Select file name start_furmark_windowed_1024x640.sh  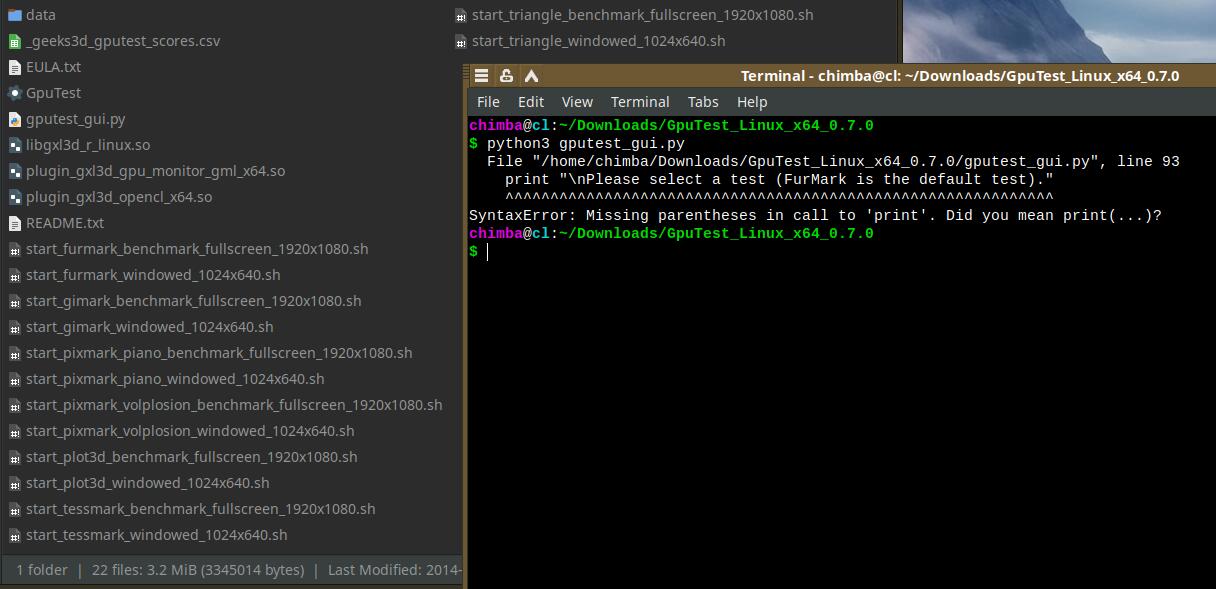[x=153, y=275]
